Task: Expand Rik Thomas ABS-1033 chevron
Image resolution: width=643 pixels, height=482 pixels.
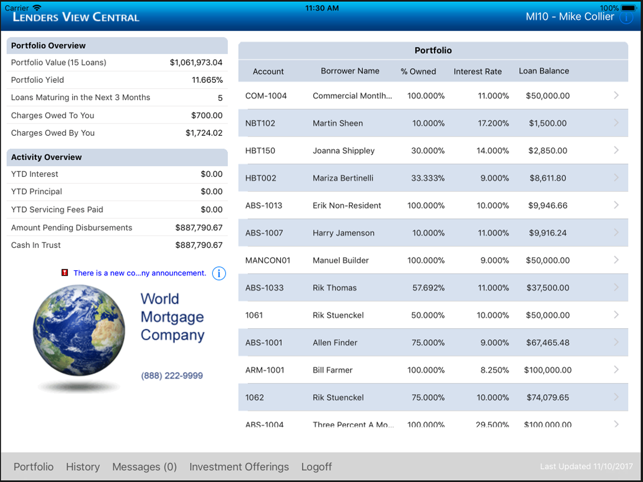Action: pos(616,287)
